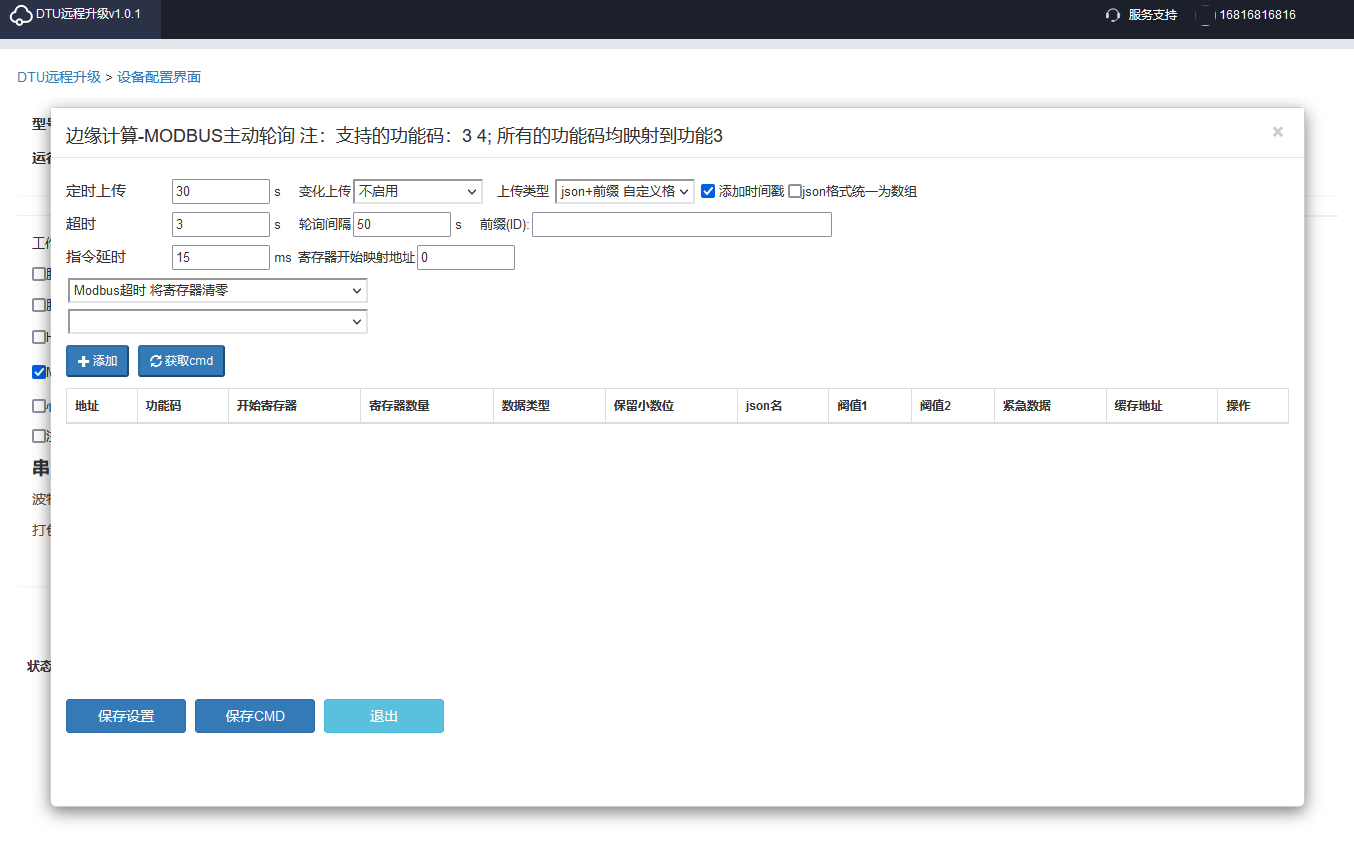Open the Modbus超时 将寄存器清零 dropdown

(x=217, y=290)
